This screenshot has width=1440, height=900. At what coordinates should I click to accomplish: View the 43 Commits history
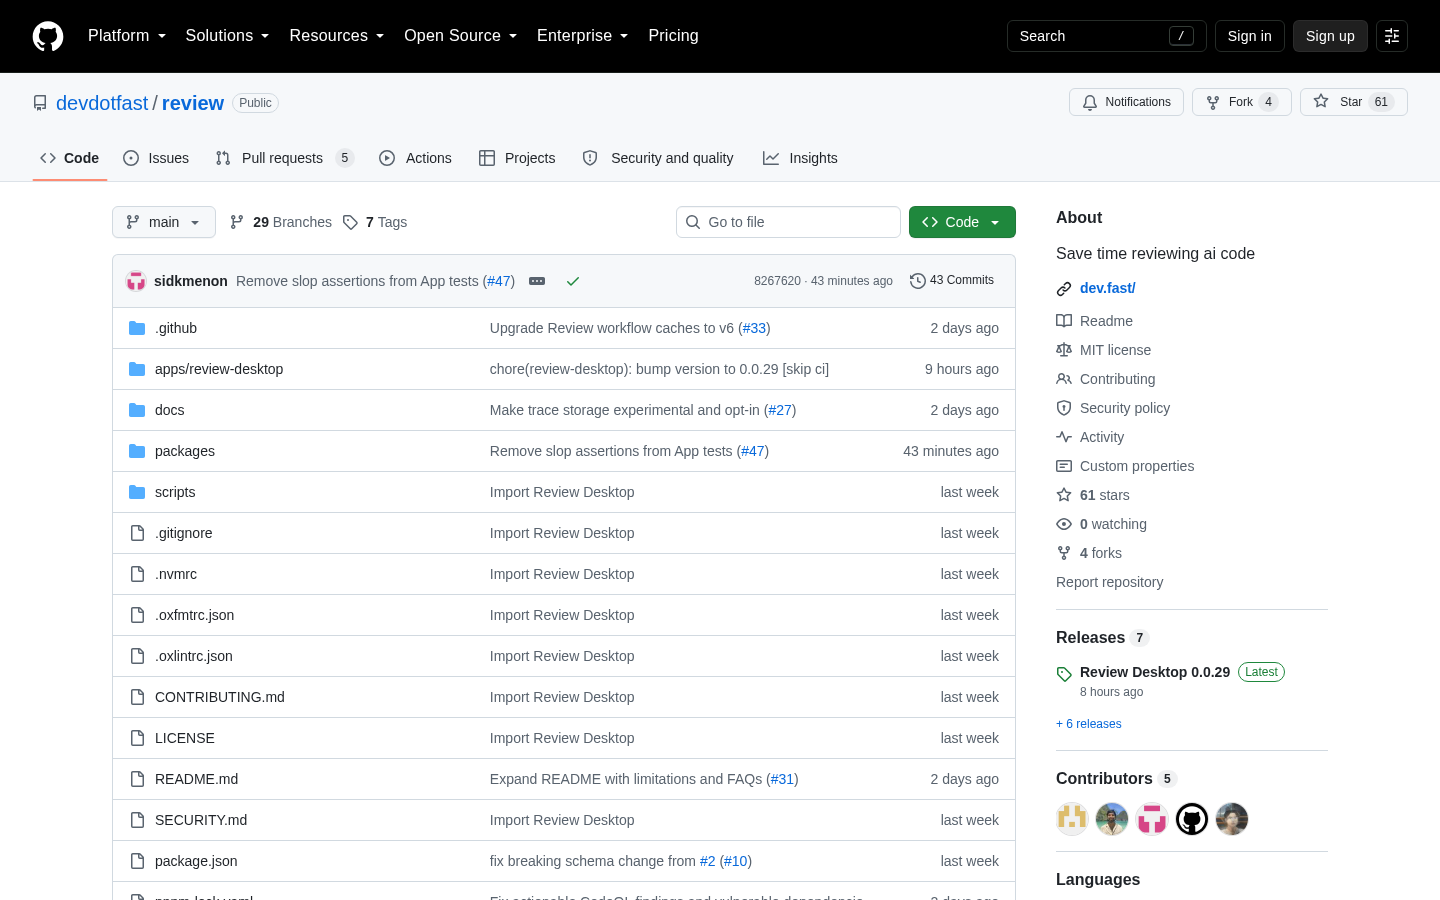click(952, 281)
